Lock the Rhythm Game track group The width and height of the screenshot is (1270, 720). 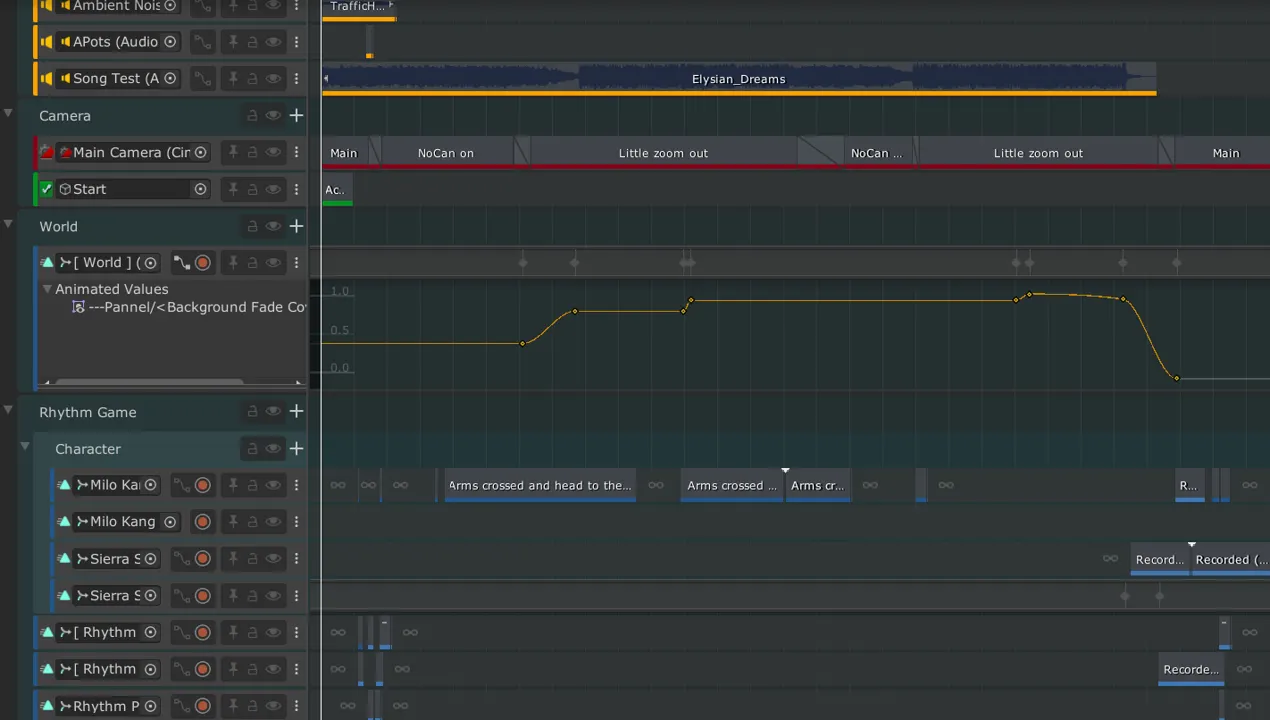(253, 412)
